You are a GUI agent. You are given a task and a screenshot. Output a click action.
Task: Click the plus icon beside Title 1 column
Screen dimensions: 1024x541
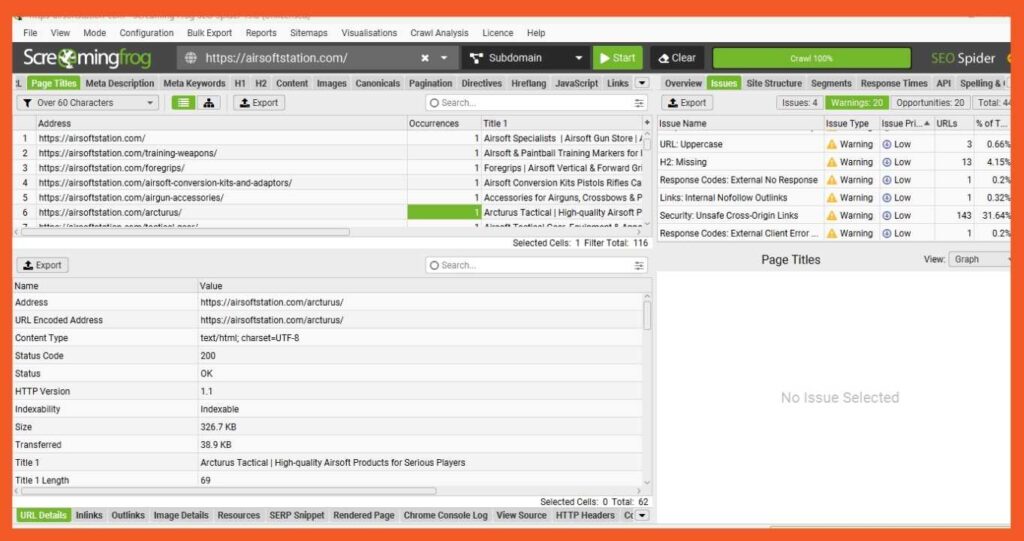647,123
